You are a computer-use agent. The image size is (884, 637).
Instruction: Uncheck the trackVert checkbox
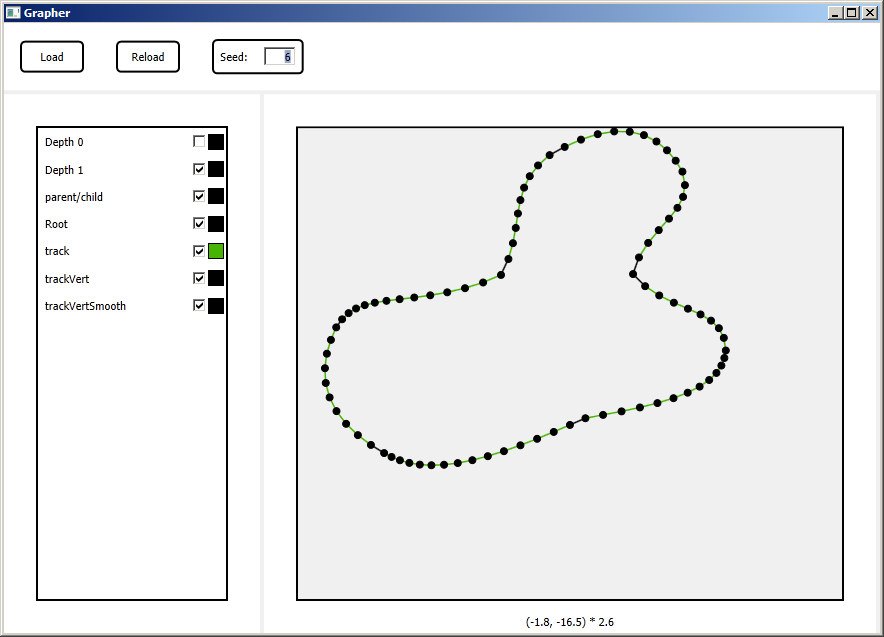coord(199,279)
